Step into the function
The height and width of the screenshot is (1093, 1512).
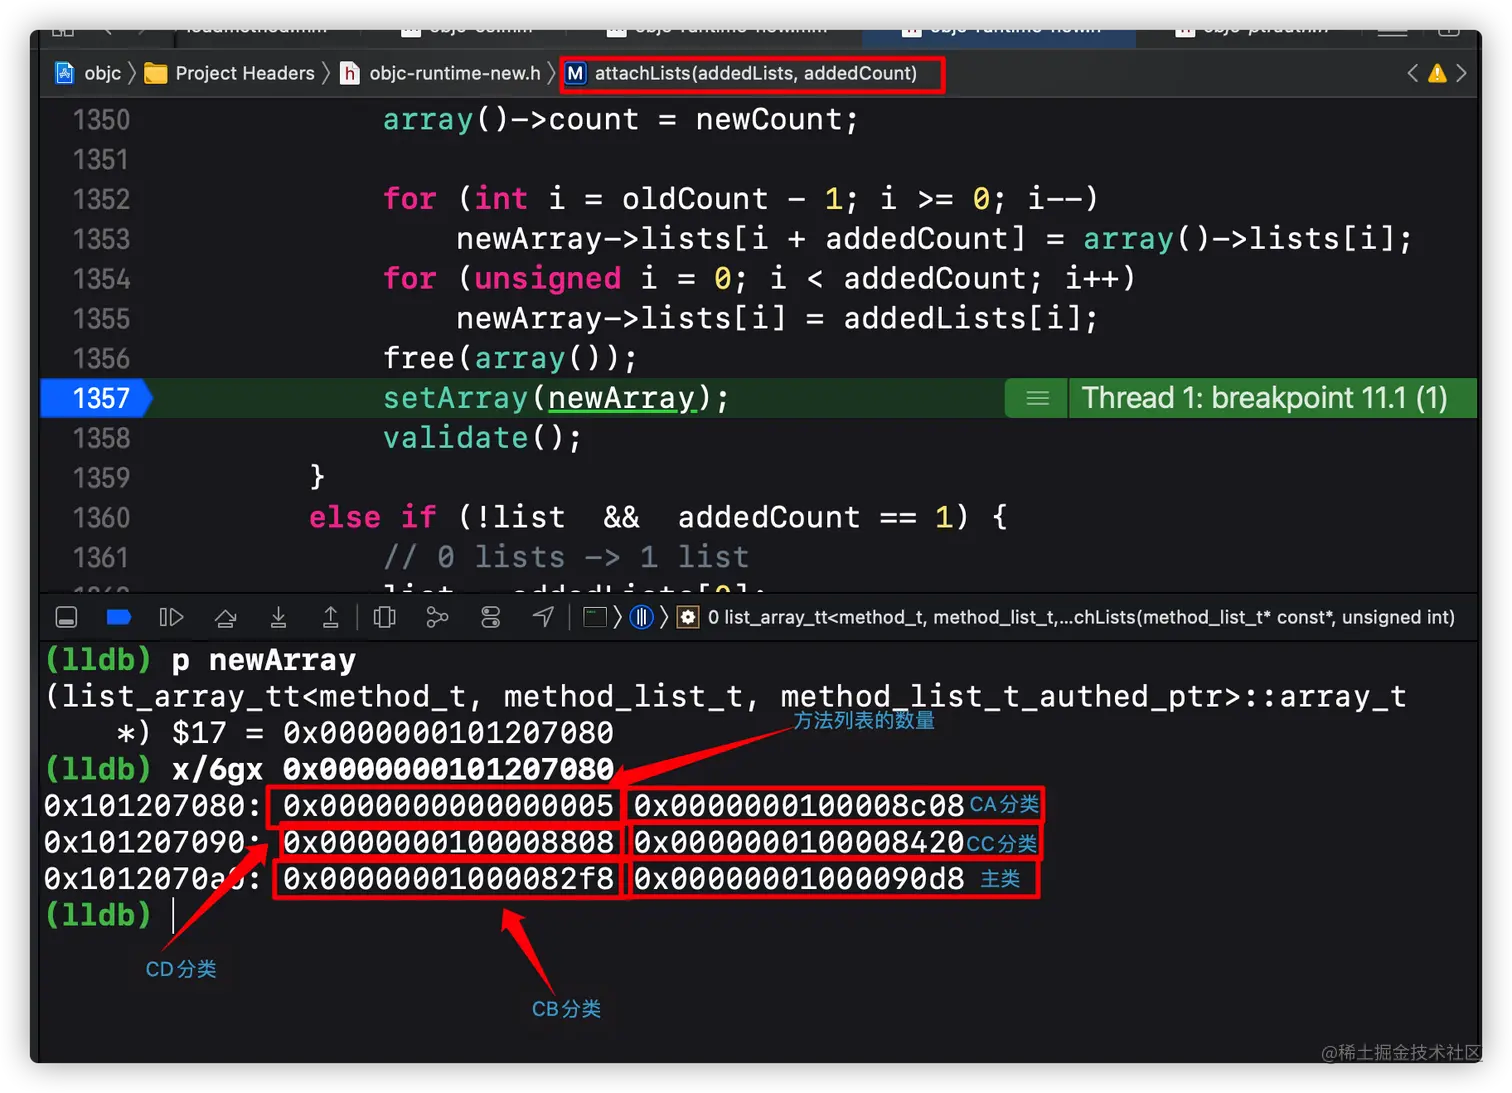pos(278,618)
